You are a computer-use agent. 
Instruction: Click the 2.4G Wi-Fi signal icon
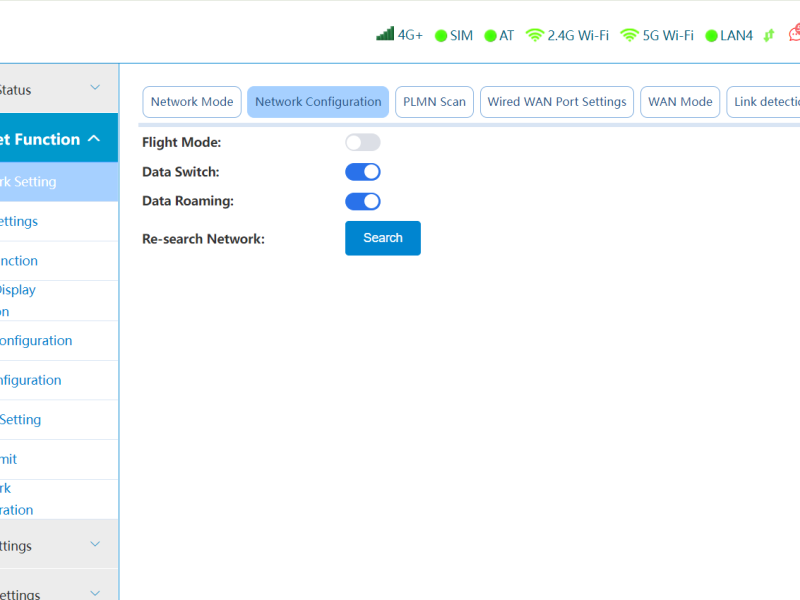click(535, 35)
